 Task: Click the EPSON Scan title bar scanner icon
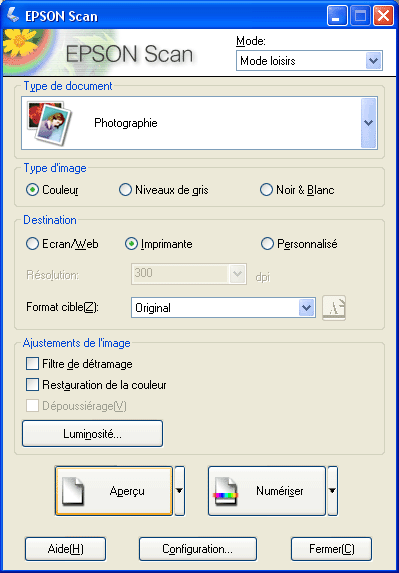[x=14, y=15]
